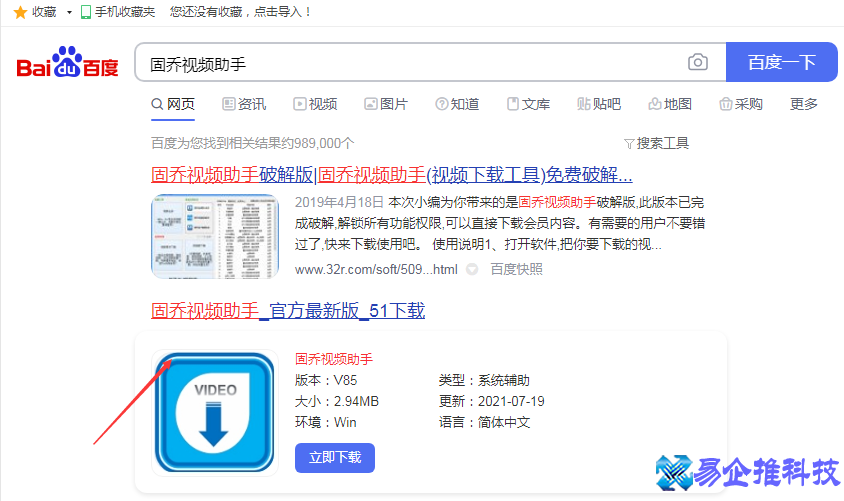Expand the 收藏 dropdown arrow
This screenshot has height=501, width=844.
(x=69, y=12)
